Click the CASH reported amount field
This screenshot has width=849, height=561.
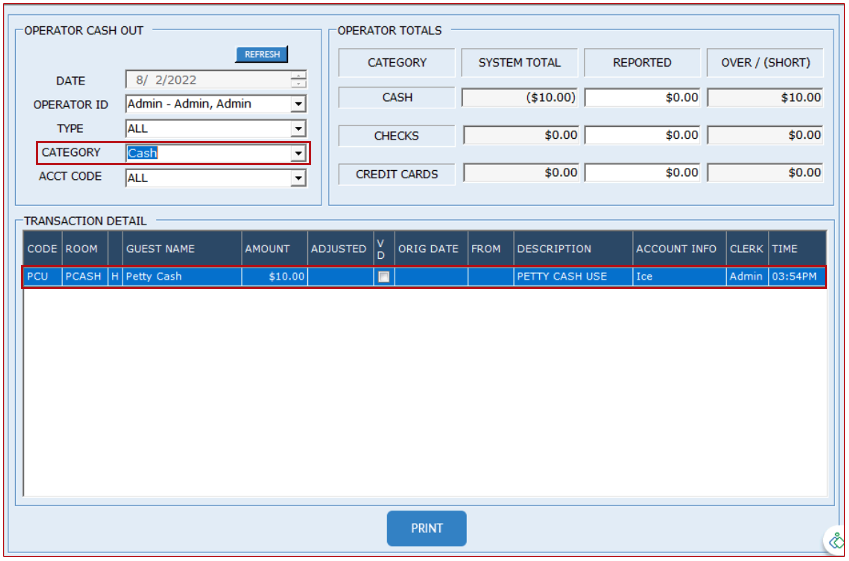click(x=642, y=98)
